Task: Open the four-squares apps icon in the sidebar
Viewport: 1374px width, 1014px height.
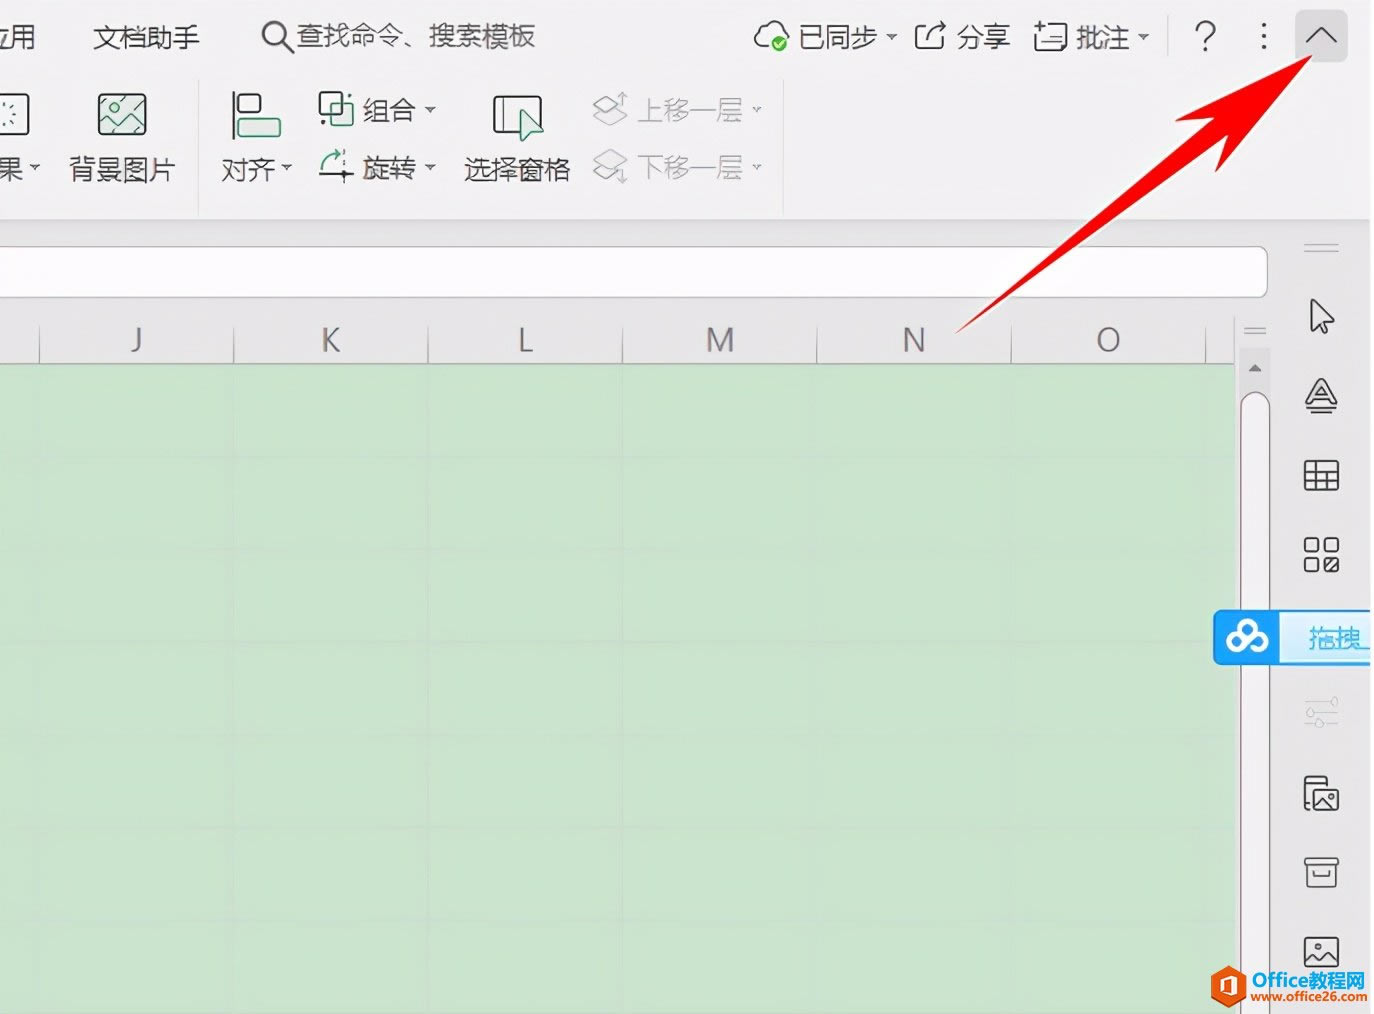Action: tap(1321, 554)
